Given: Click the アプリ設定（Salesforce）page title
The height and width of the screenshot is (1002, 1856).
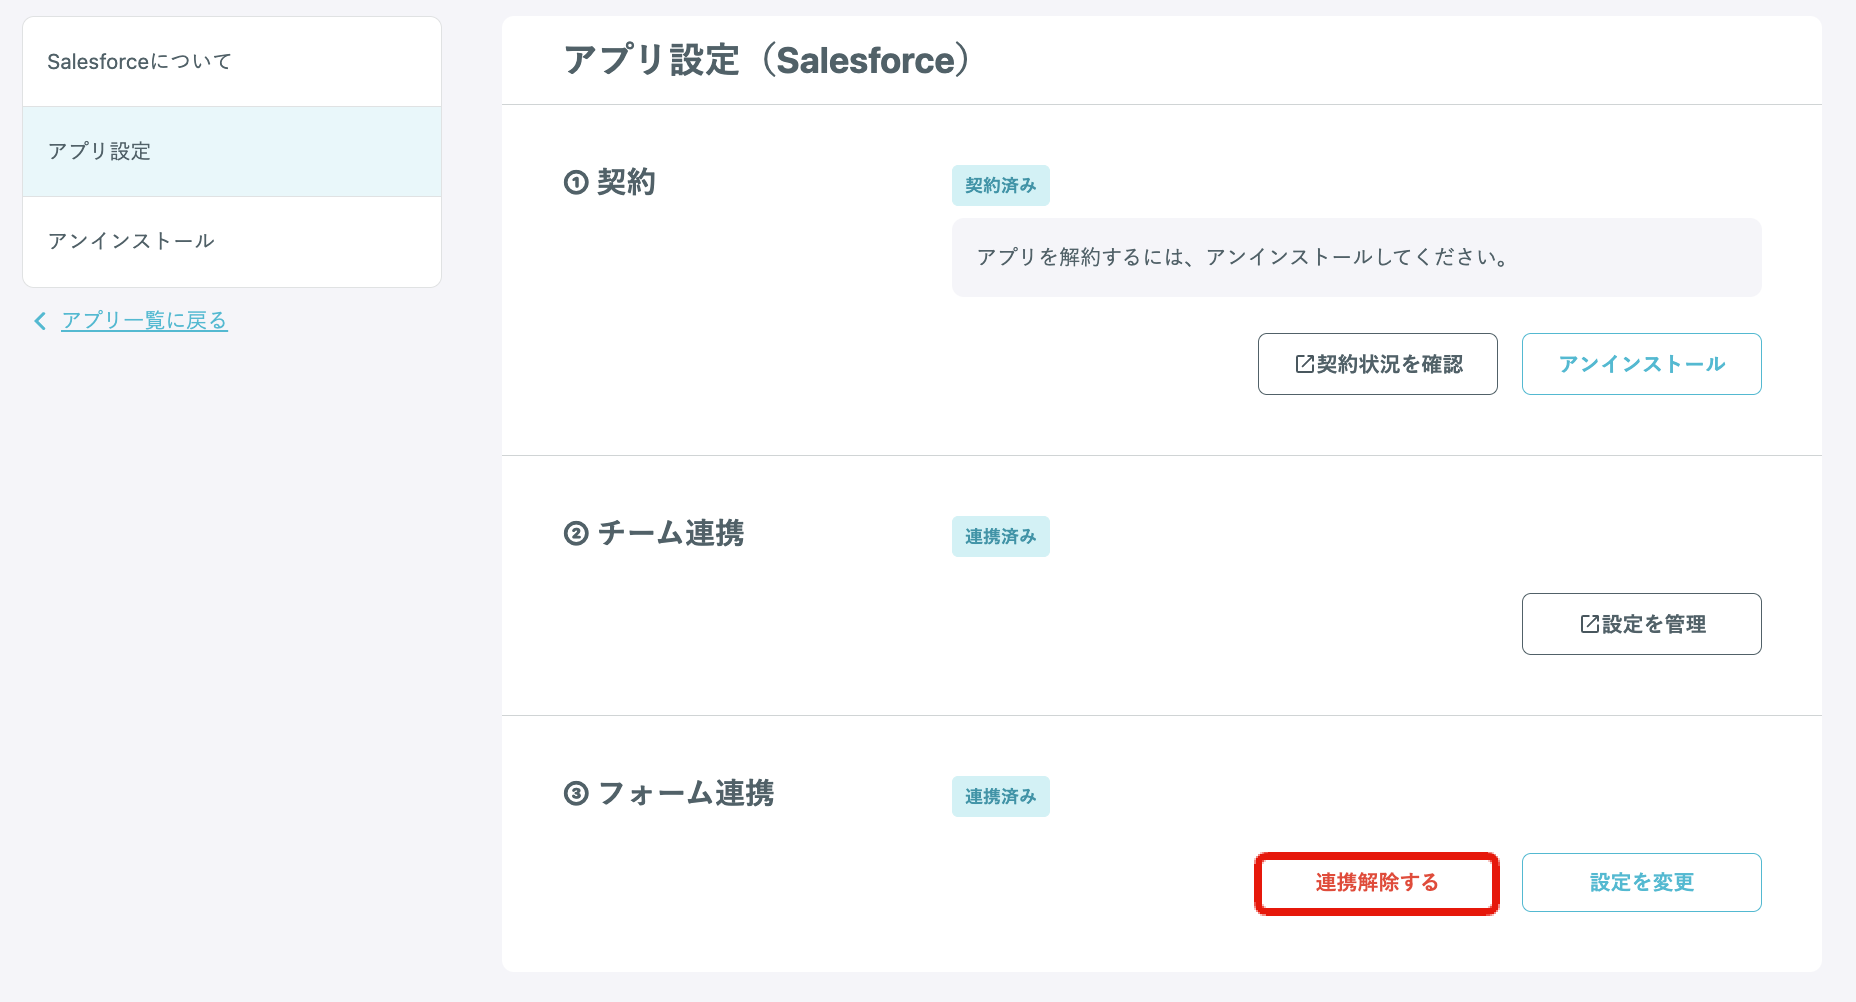Looking at the screenshot, I should pyautogui.click(x=767, y=60).
